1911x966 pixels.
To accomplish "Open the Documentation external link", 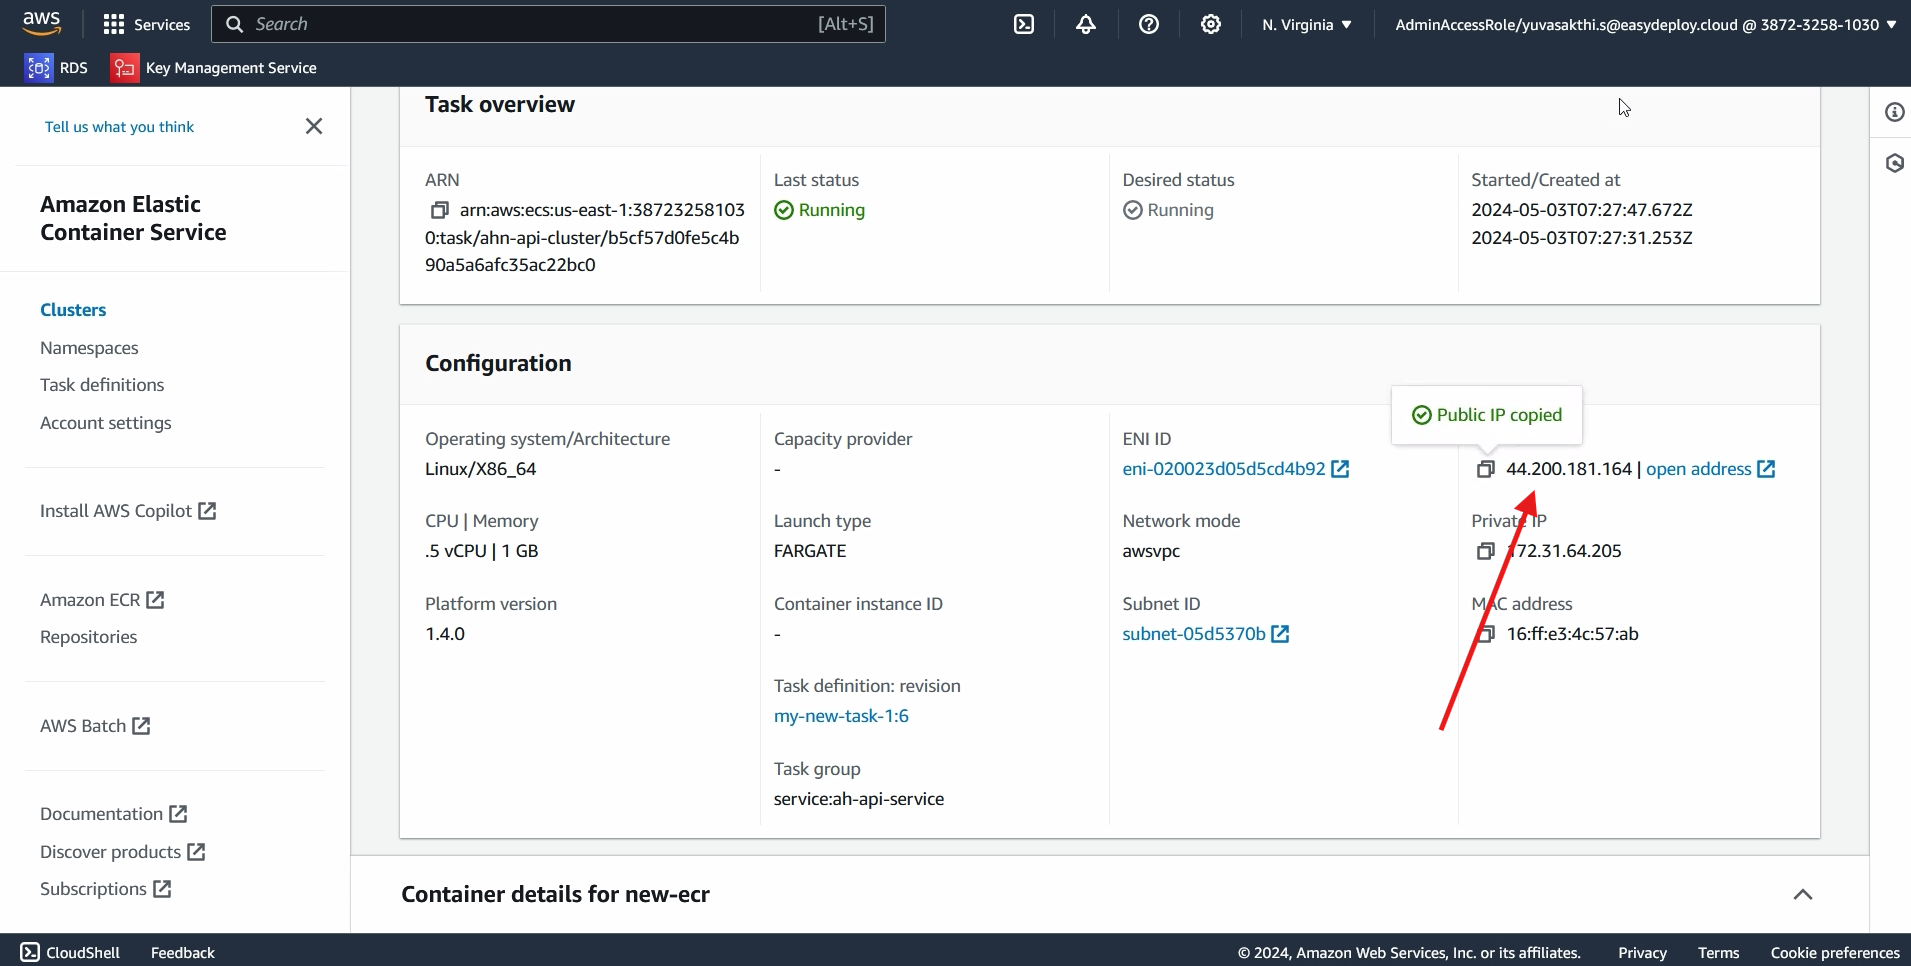I will (x=114, y=814).
